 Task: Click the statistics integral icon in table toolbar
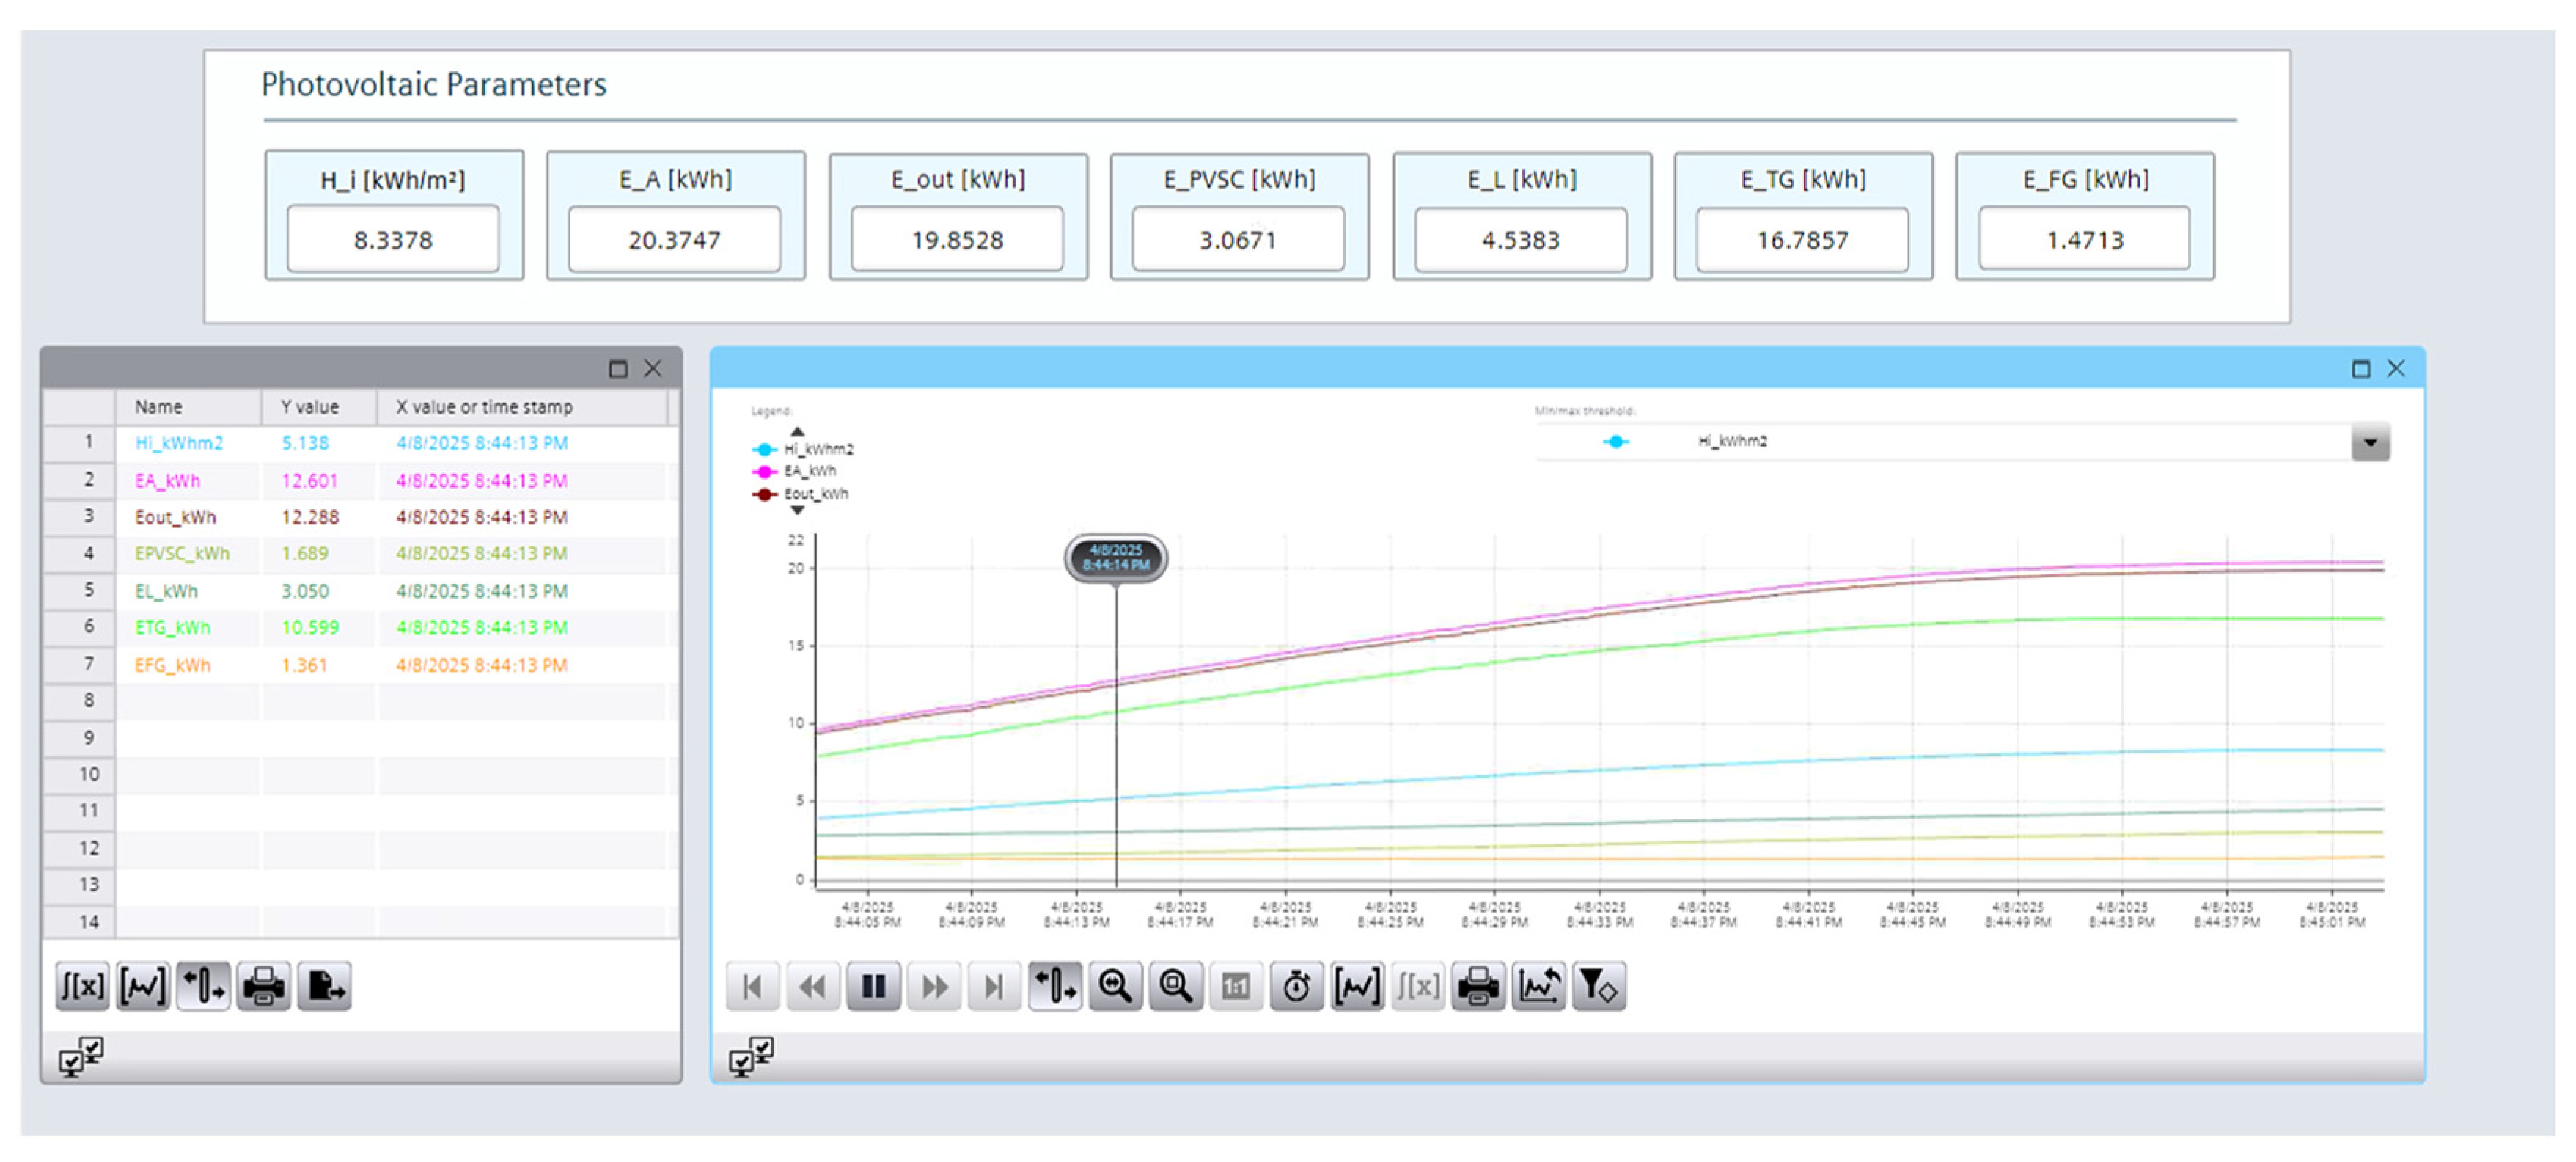82,988
